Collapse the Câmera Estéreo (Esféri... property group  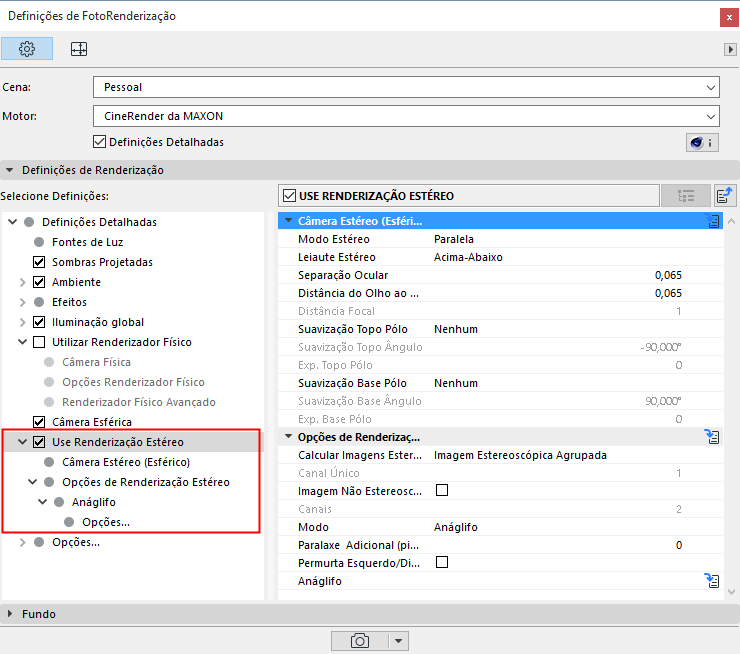coord(288,221)
